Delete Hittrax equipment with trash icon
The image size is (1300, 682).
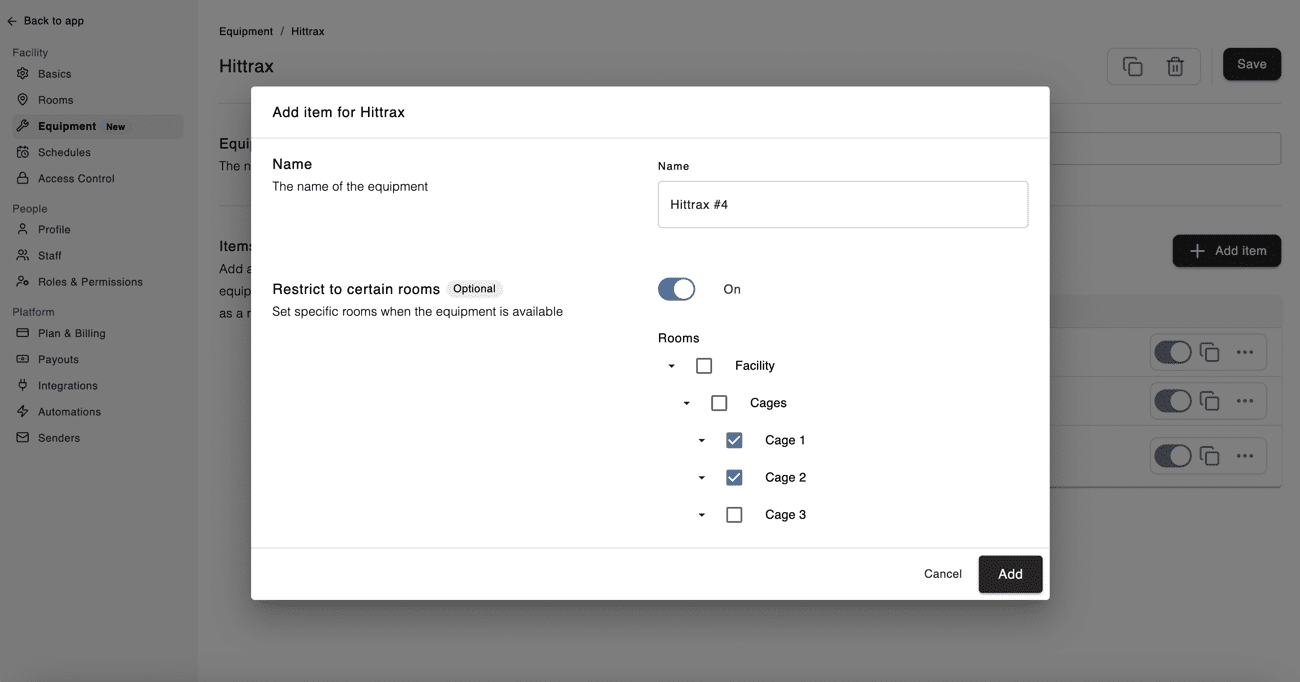point(1175,66)
